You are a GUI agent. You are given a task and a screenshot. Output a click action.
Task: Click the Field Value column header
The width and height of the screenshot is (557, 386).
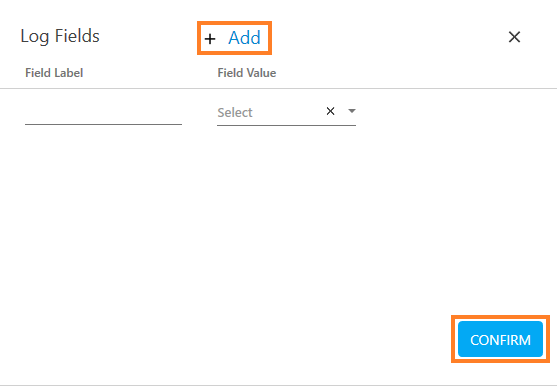click(x=247, y=73)
